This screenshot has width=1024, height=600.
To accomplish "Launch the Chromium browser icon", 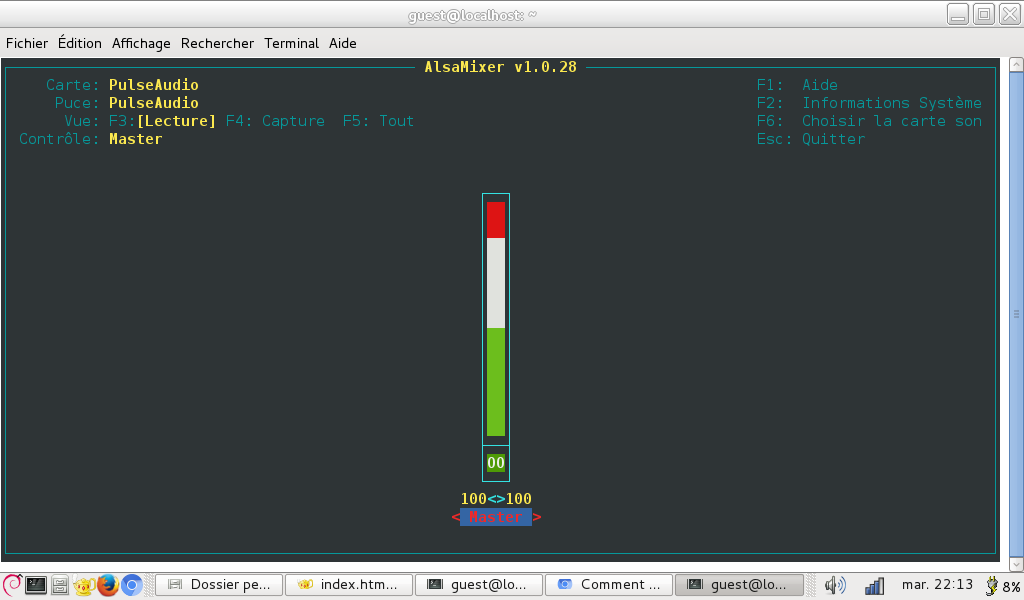I will 131,585.
